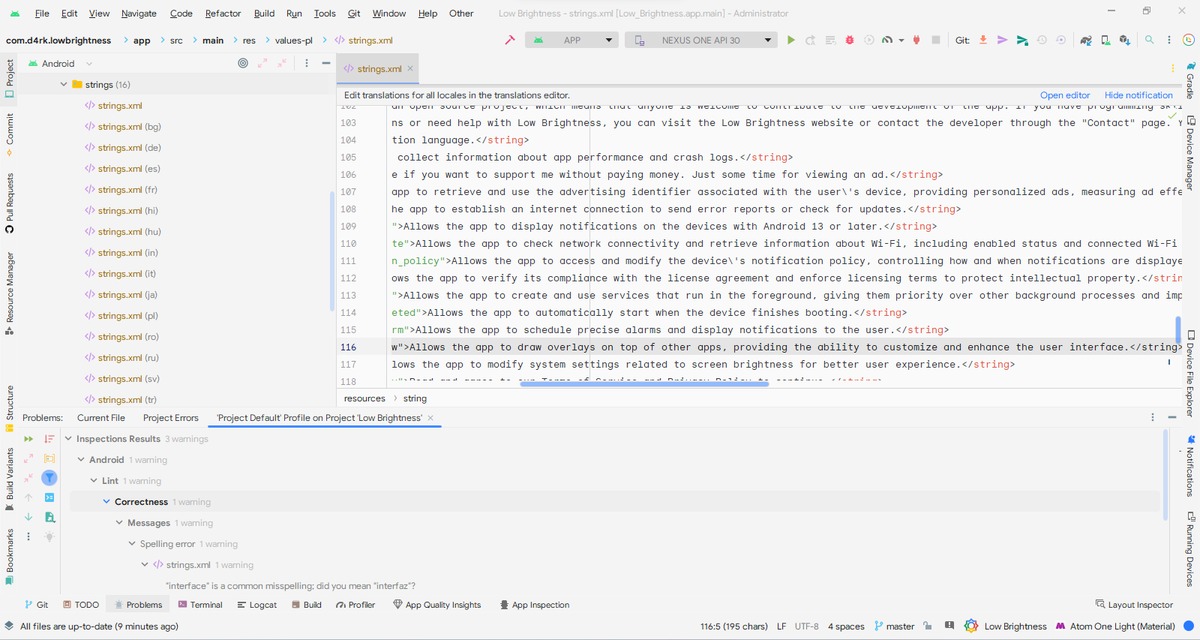Viewport: 1200px width, 640px height.
Task: Open SDK Manager icon in top toolbar
Action: [x=1125, y=40]
